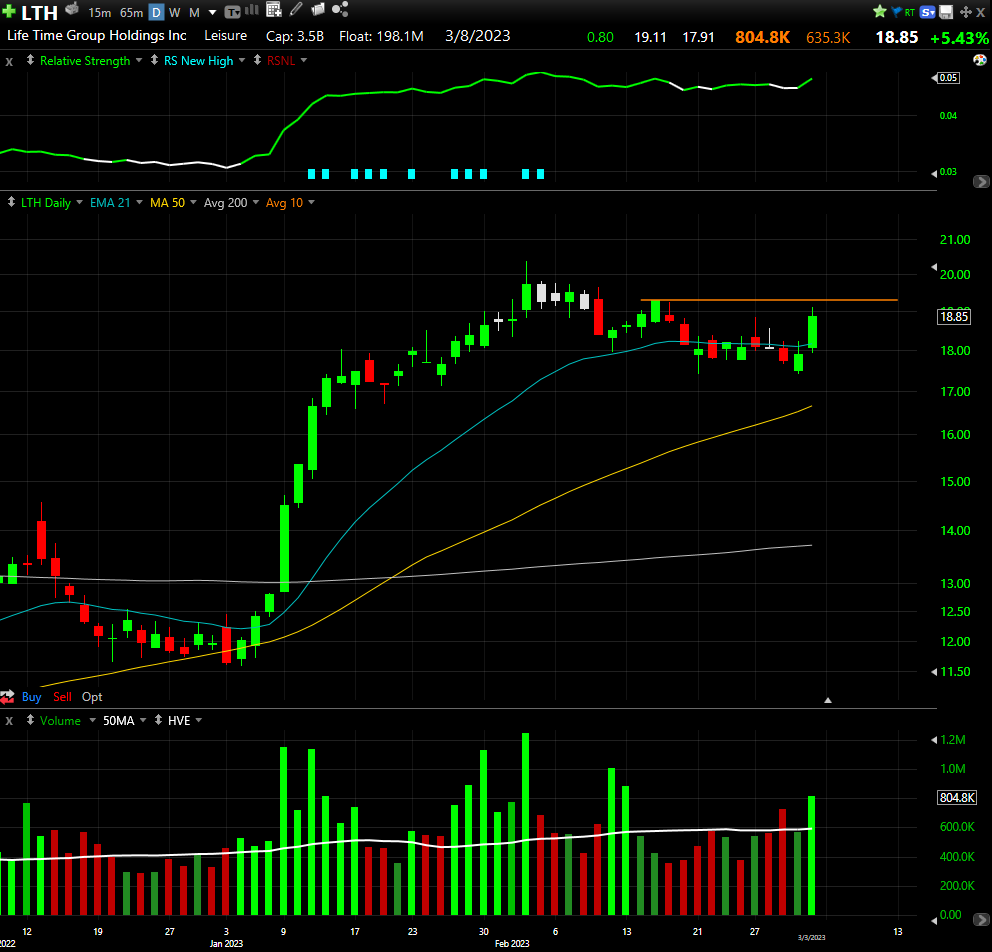Close the Relative Strength pane
The width and height of the screenshot is (992, 952).
point(9,61)
